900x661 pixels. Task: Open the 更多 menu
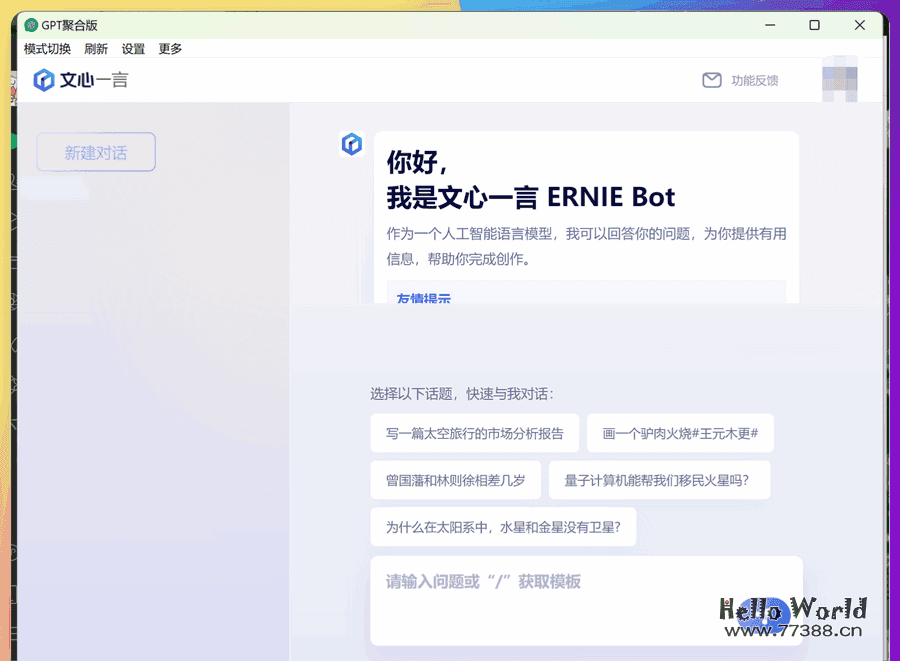click(x=170, y=49)
